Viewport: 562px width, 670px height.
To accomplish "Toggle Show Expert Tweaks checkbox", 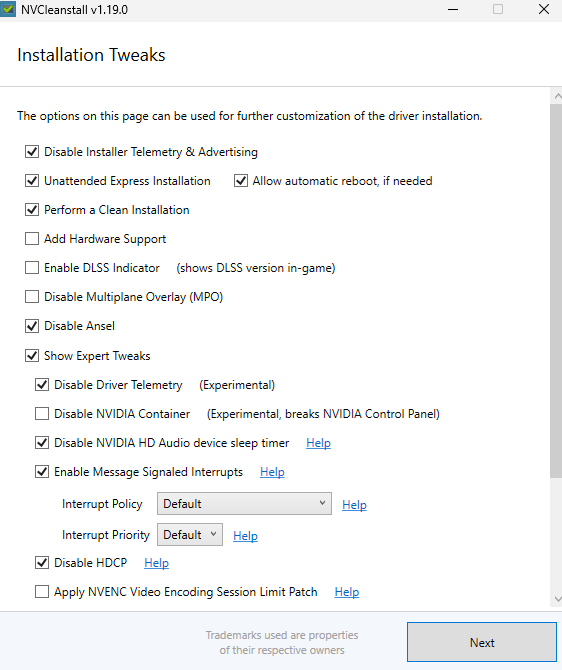I will pyautogui.click(x=32, y=356).
